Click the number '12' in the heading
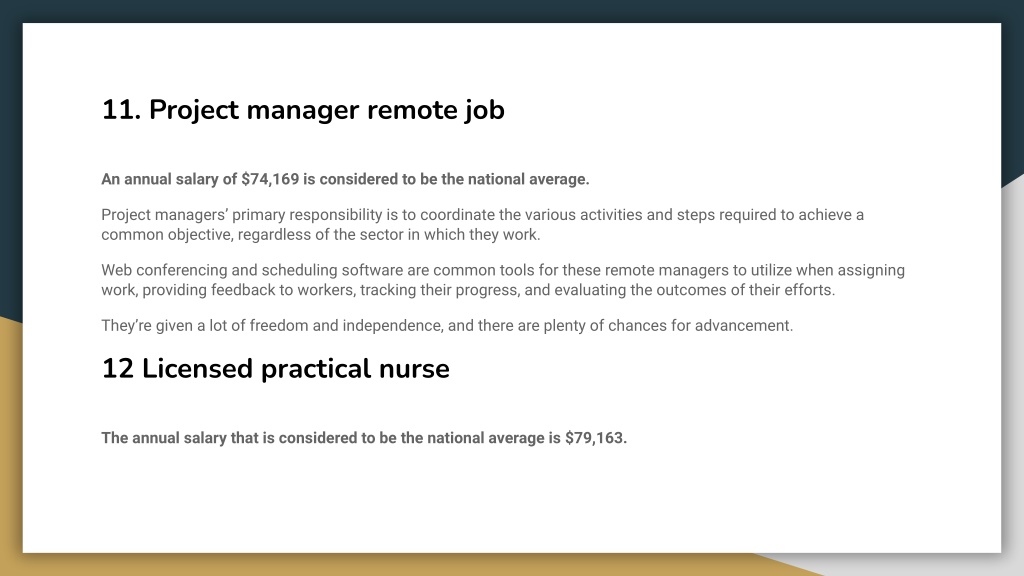 pos(118,369)
